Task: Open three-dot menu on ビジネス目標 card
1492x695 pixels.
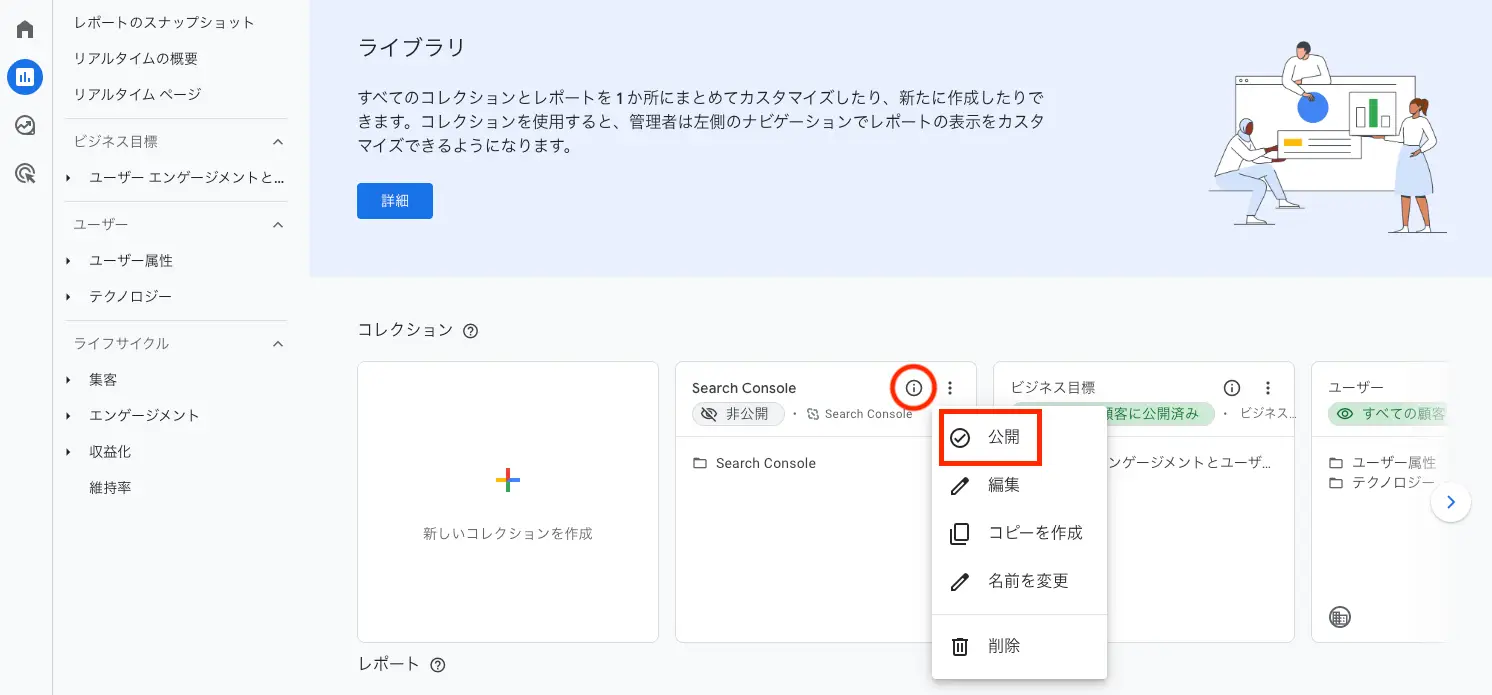Action: coord(1268,388)
